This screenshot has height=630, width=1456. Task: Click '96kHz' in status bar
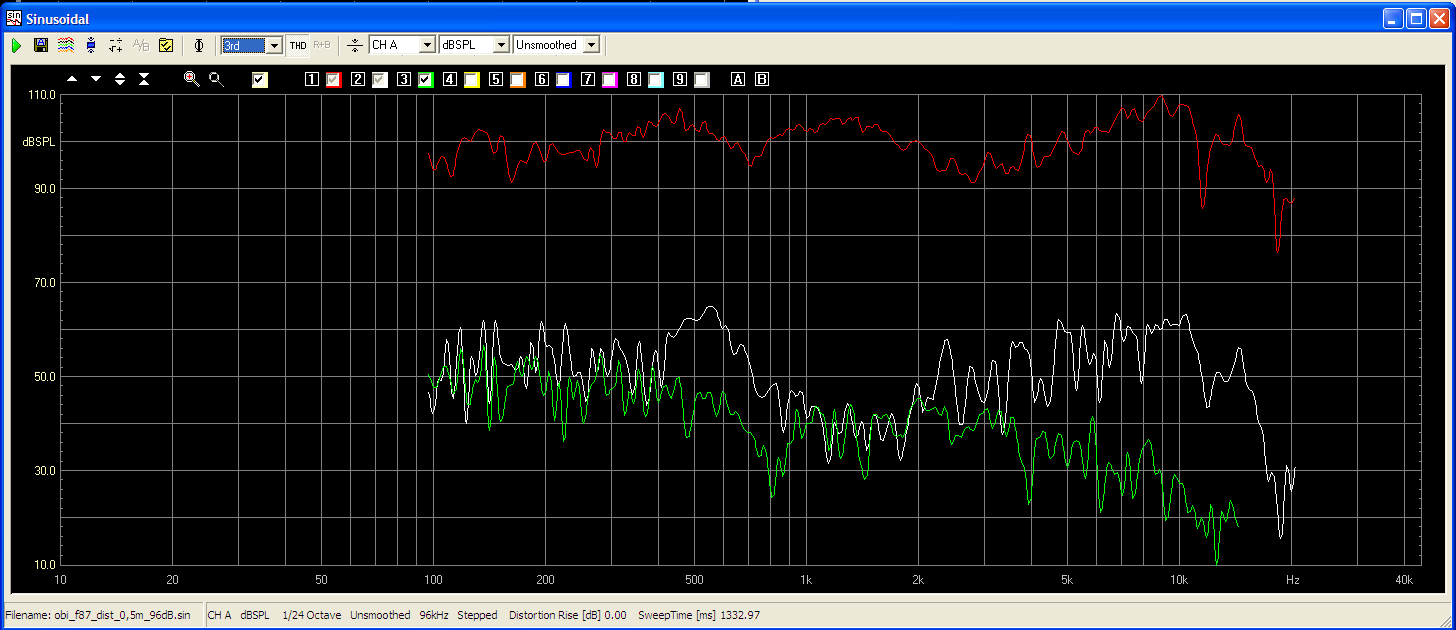pyautogui.click(x=433, y=615)
